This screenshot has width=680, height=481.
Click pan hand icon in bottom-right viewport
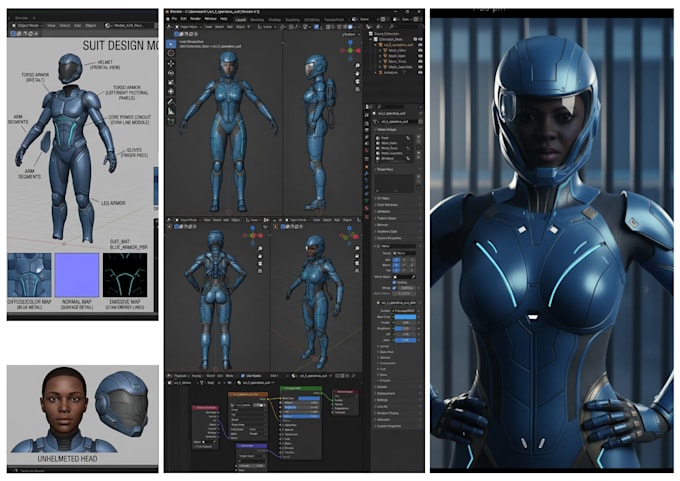pos(357,256)
